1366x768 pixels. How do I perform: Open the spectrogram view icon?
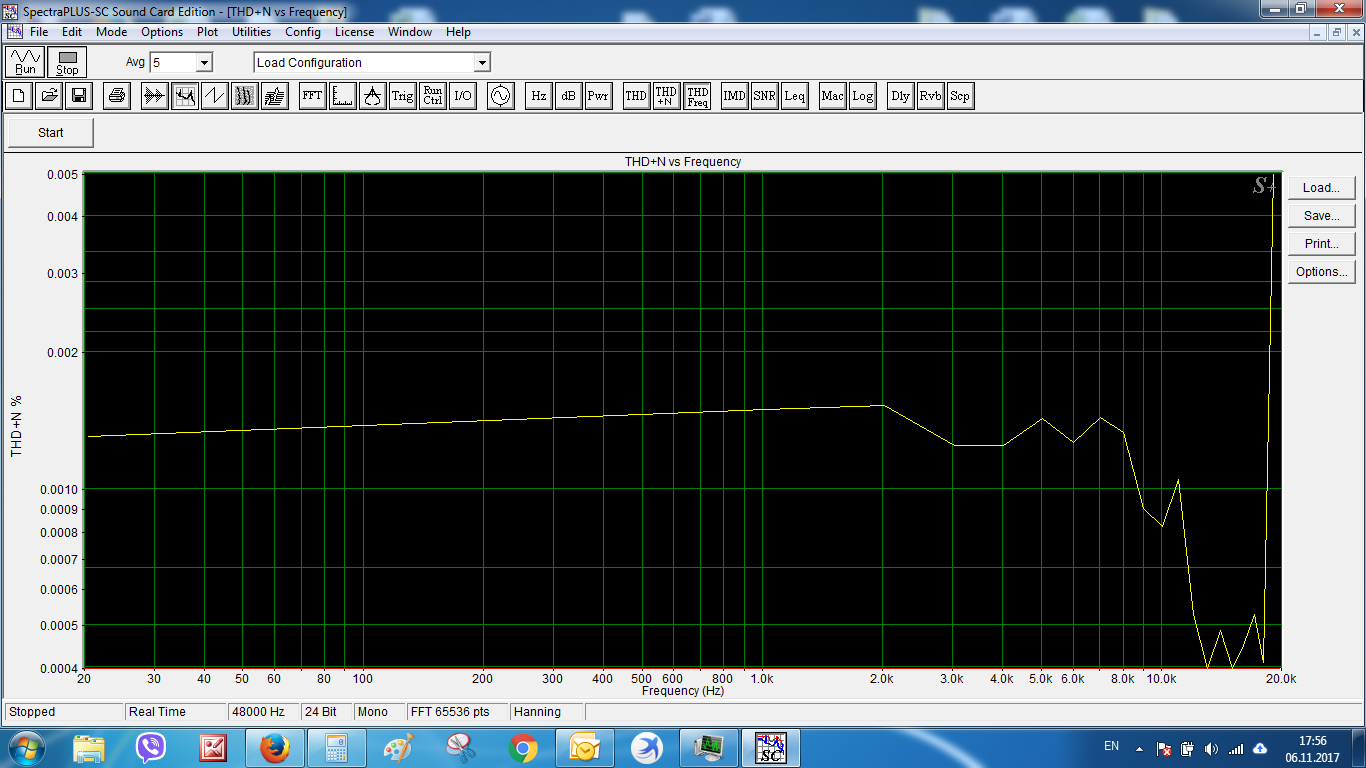click(x=244, y=96)
